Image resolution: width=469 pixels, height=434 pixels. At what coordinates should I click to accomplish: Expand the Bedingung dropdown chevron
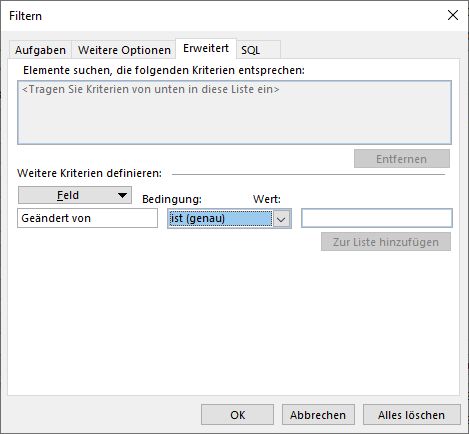(x=282, y=219)
